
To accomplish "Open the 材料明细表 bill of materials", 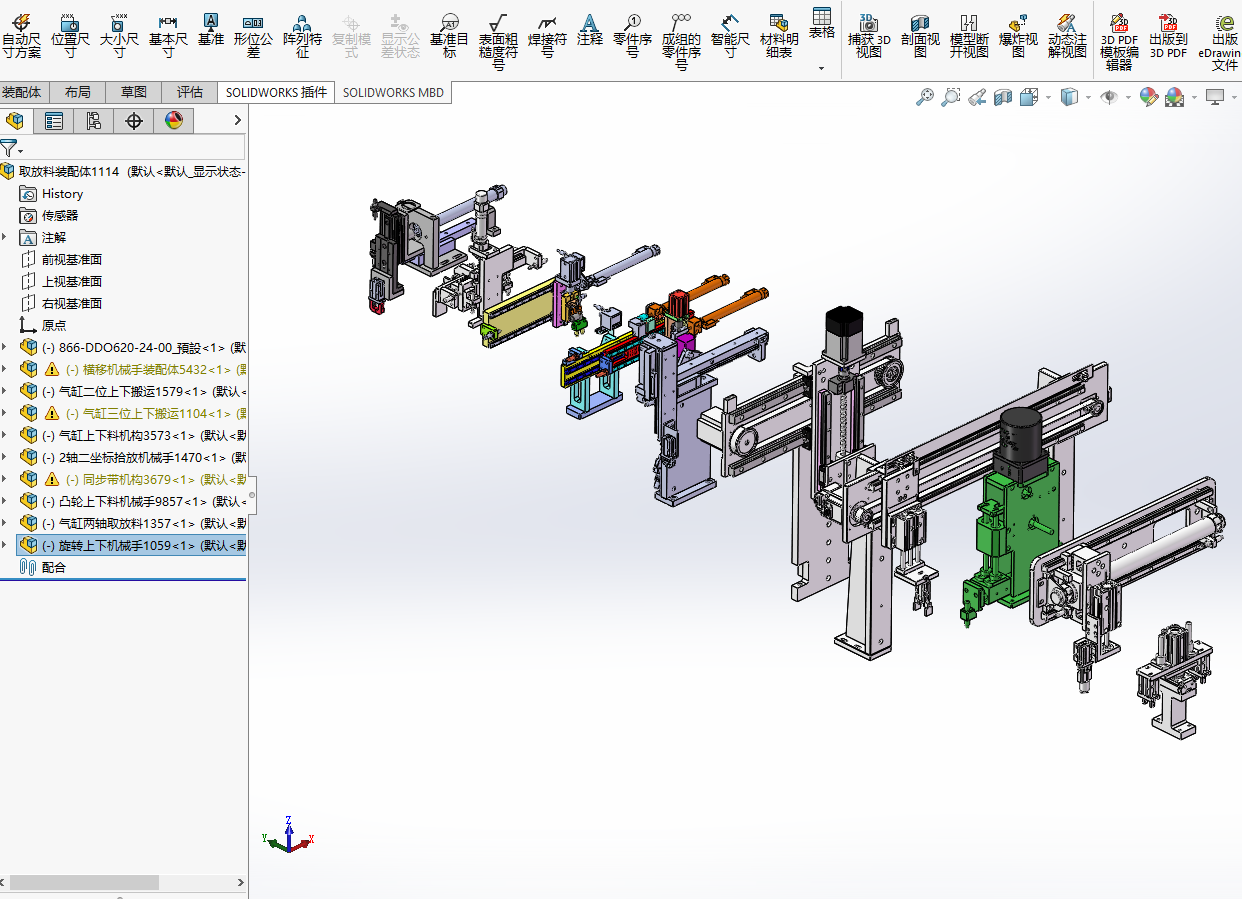I will [779, 36].
